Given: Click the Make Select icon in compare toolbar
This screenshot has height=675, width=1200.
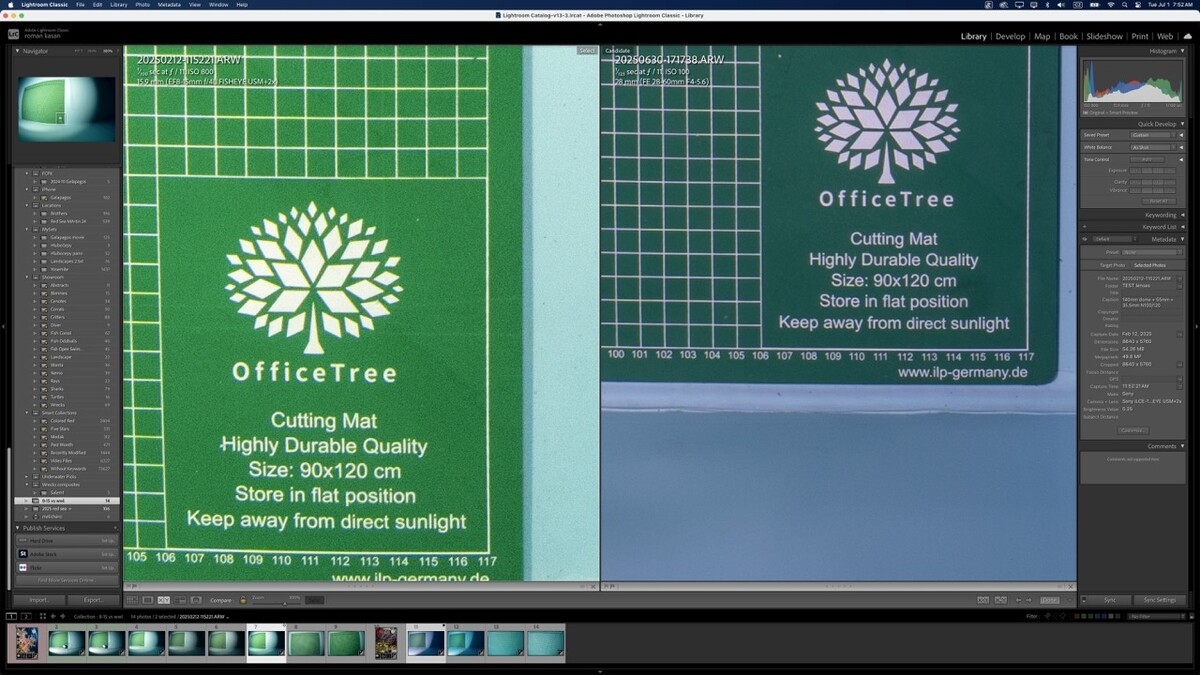Looking at the screenshot, I should [x=999, y=600].
